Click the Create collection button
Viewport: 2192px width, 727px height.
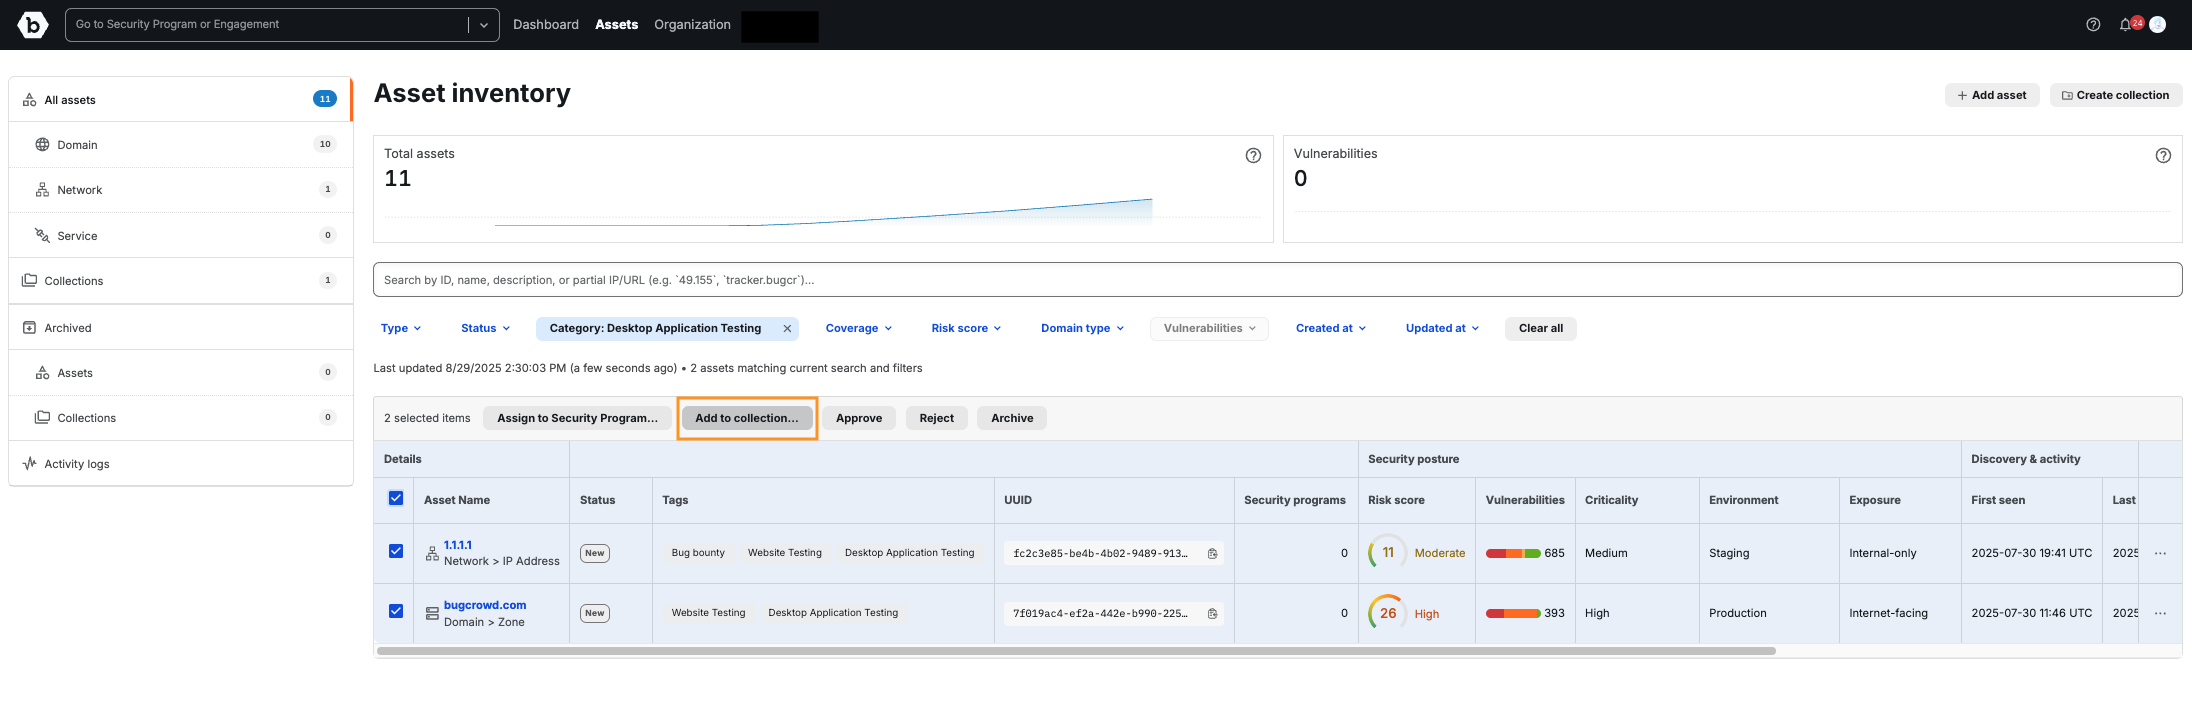(x=2115, y=95)
